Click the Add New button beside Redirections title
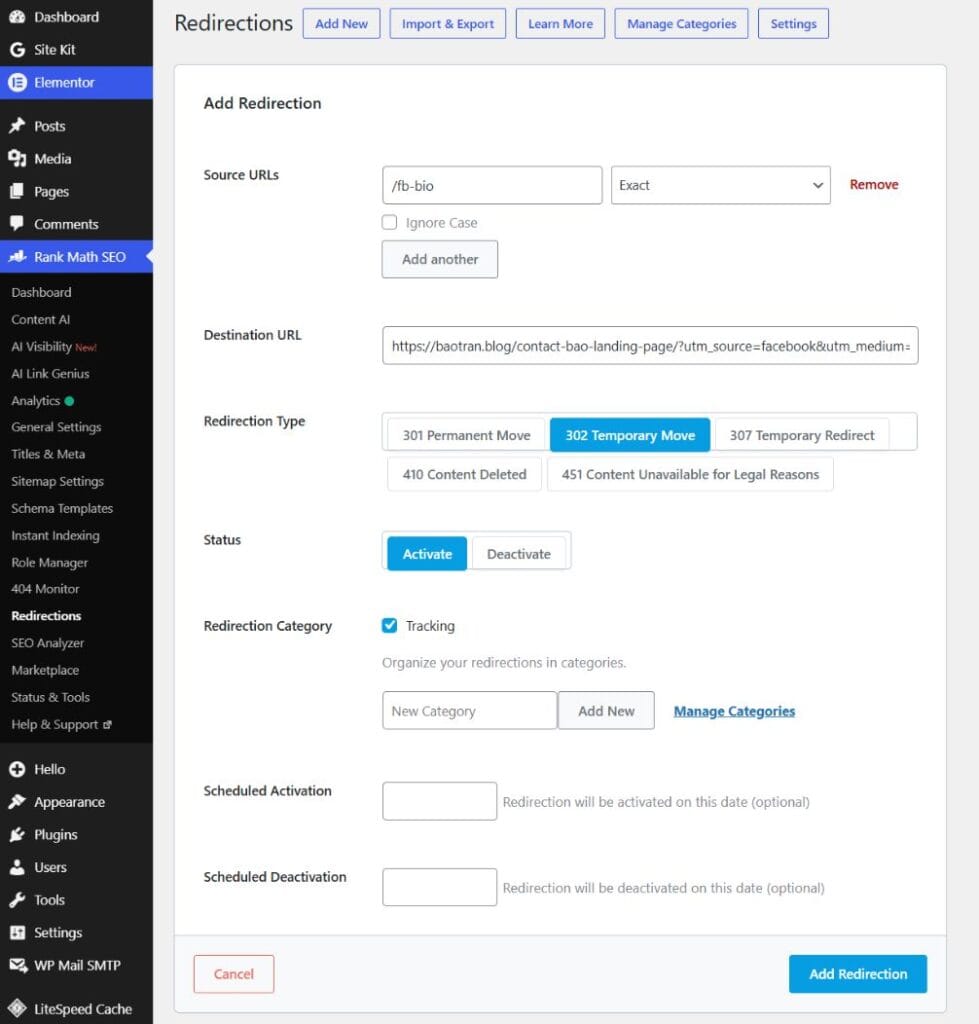This screenshot has width=979, height=1024. (341, 24)
